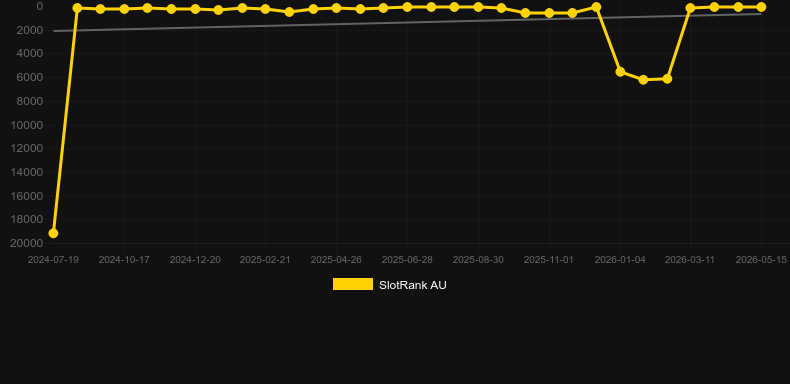This screenshot has width=790, height=384.
Task: Click the y-axis value 14000
Action: pos(27,172)
